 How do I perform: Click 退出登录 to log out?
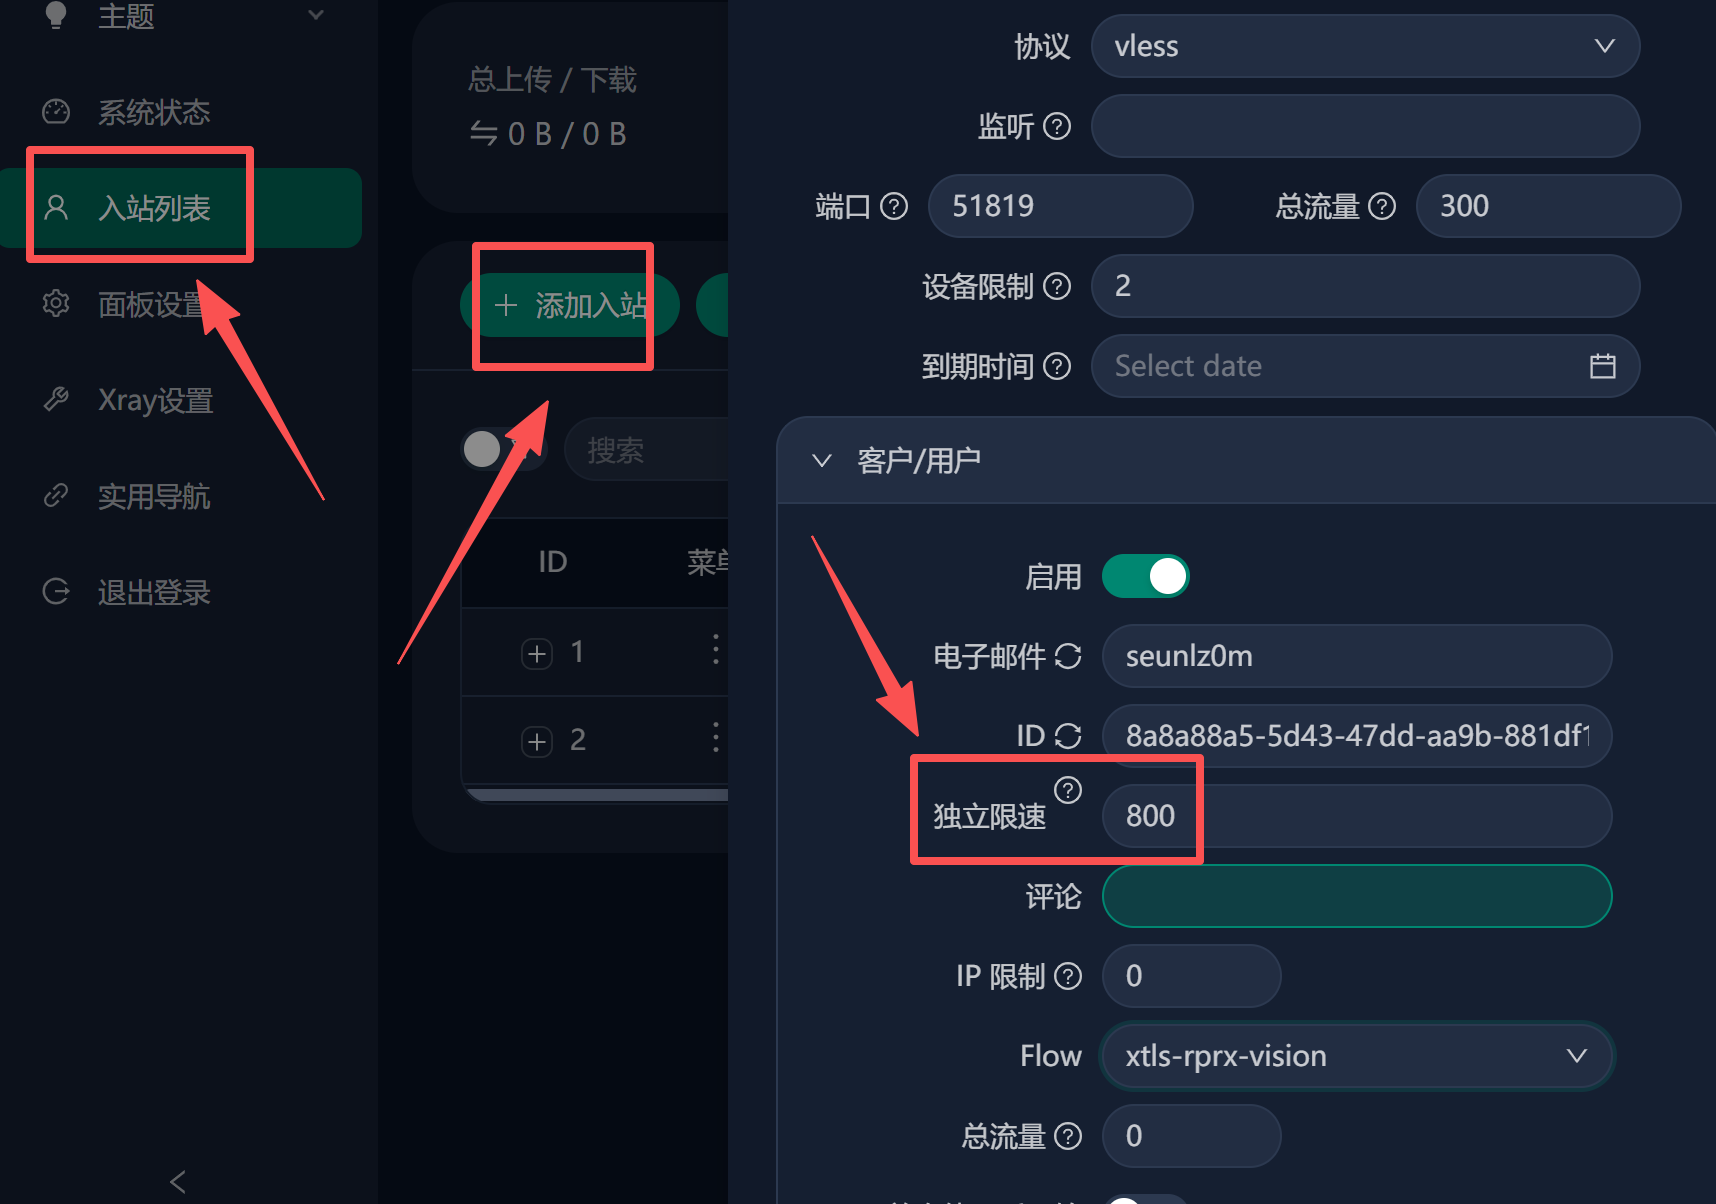pyautogui.click(x=153, y=592)
